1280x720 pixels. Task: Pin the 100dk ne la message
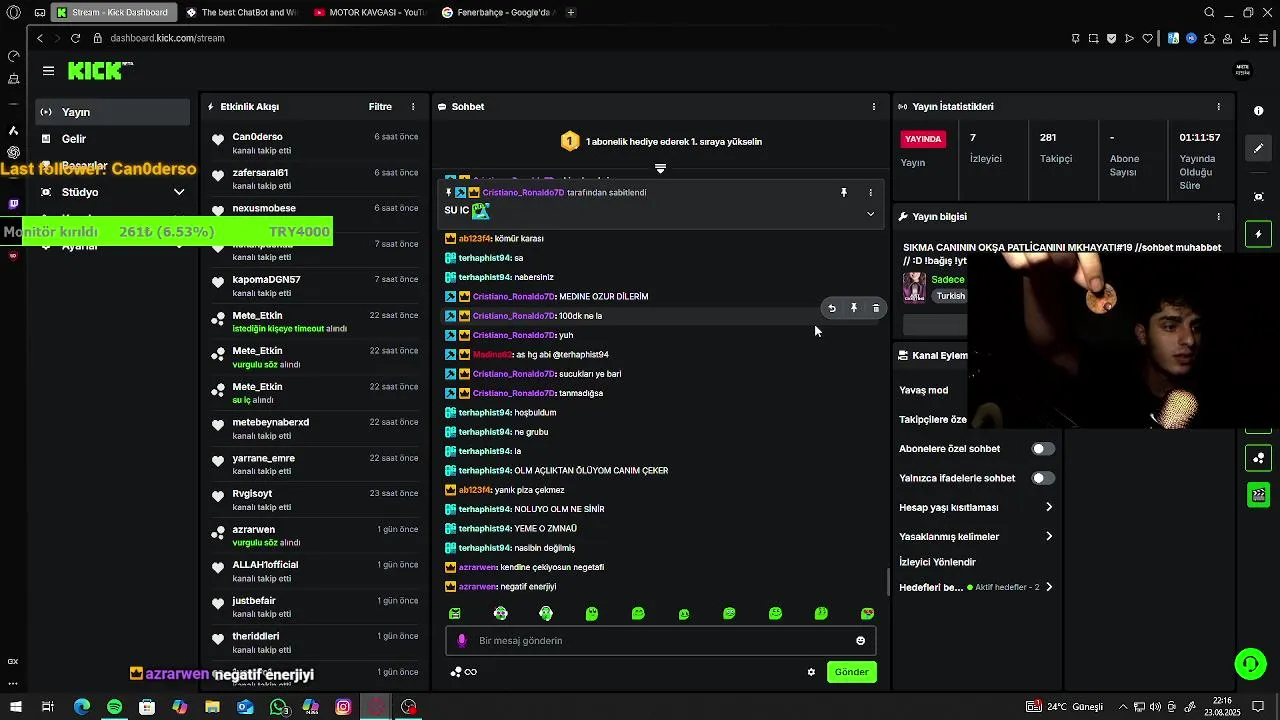click(854, 308)
